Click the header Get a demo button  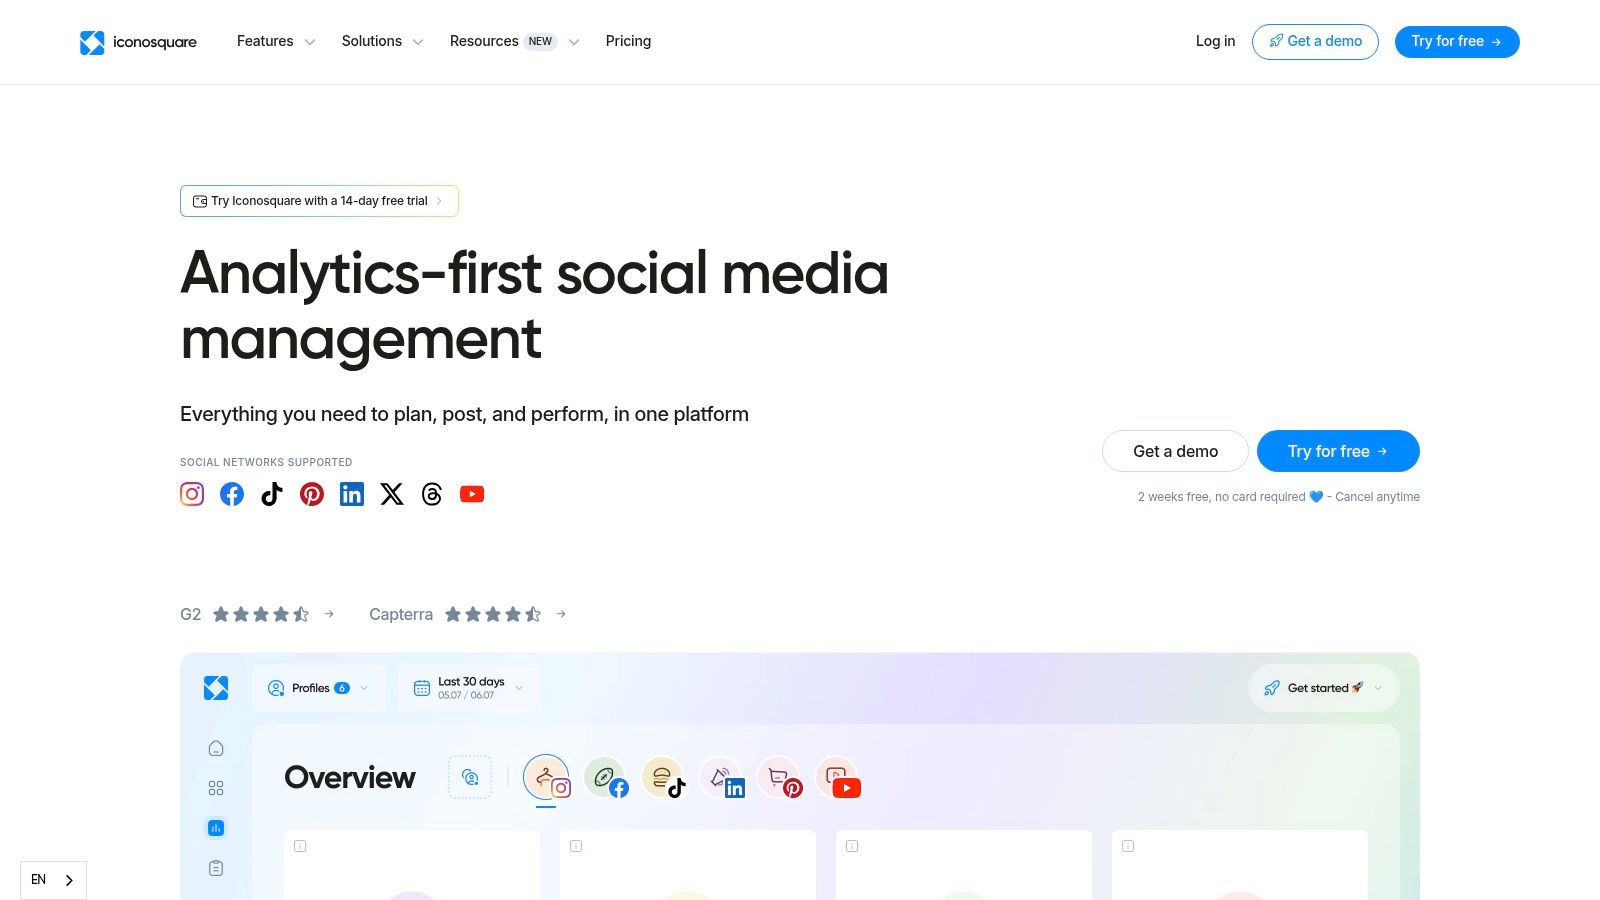(1315, 42)
